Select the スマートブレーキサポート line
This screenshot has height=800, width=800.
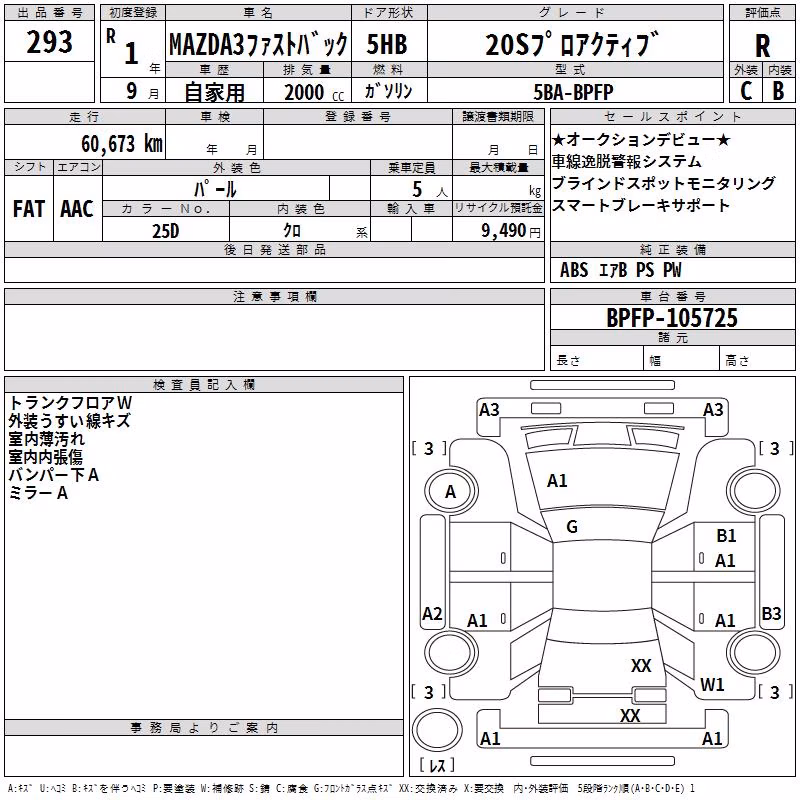point(641,205)
